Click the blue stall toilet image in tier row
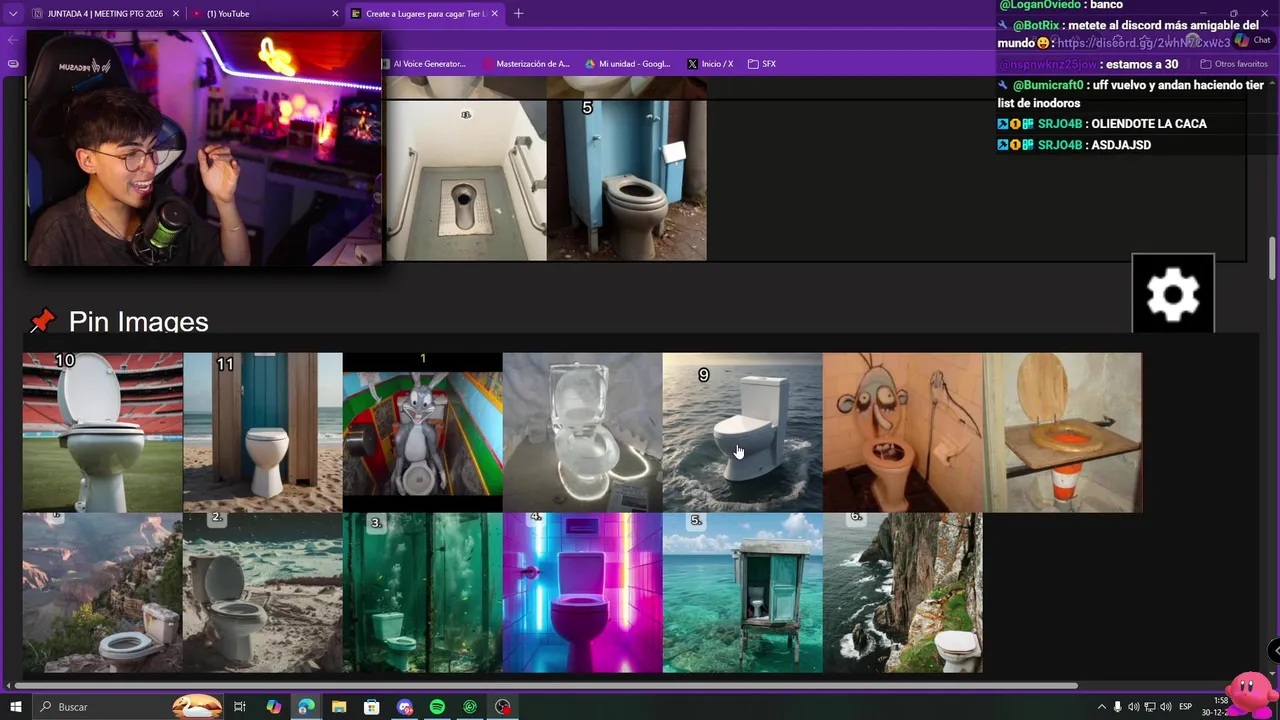This screenshot has width=1280, height=720. click(627, 180)
